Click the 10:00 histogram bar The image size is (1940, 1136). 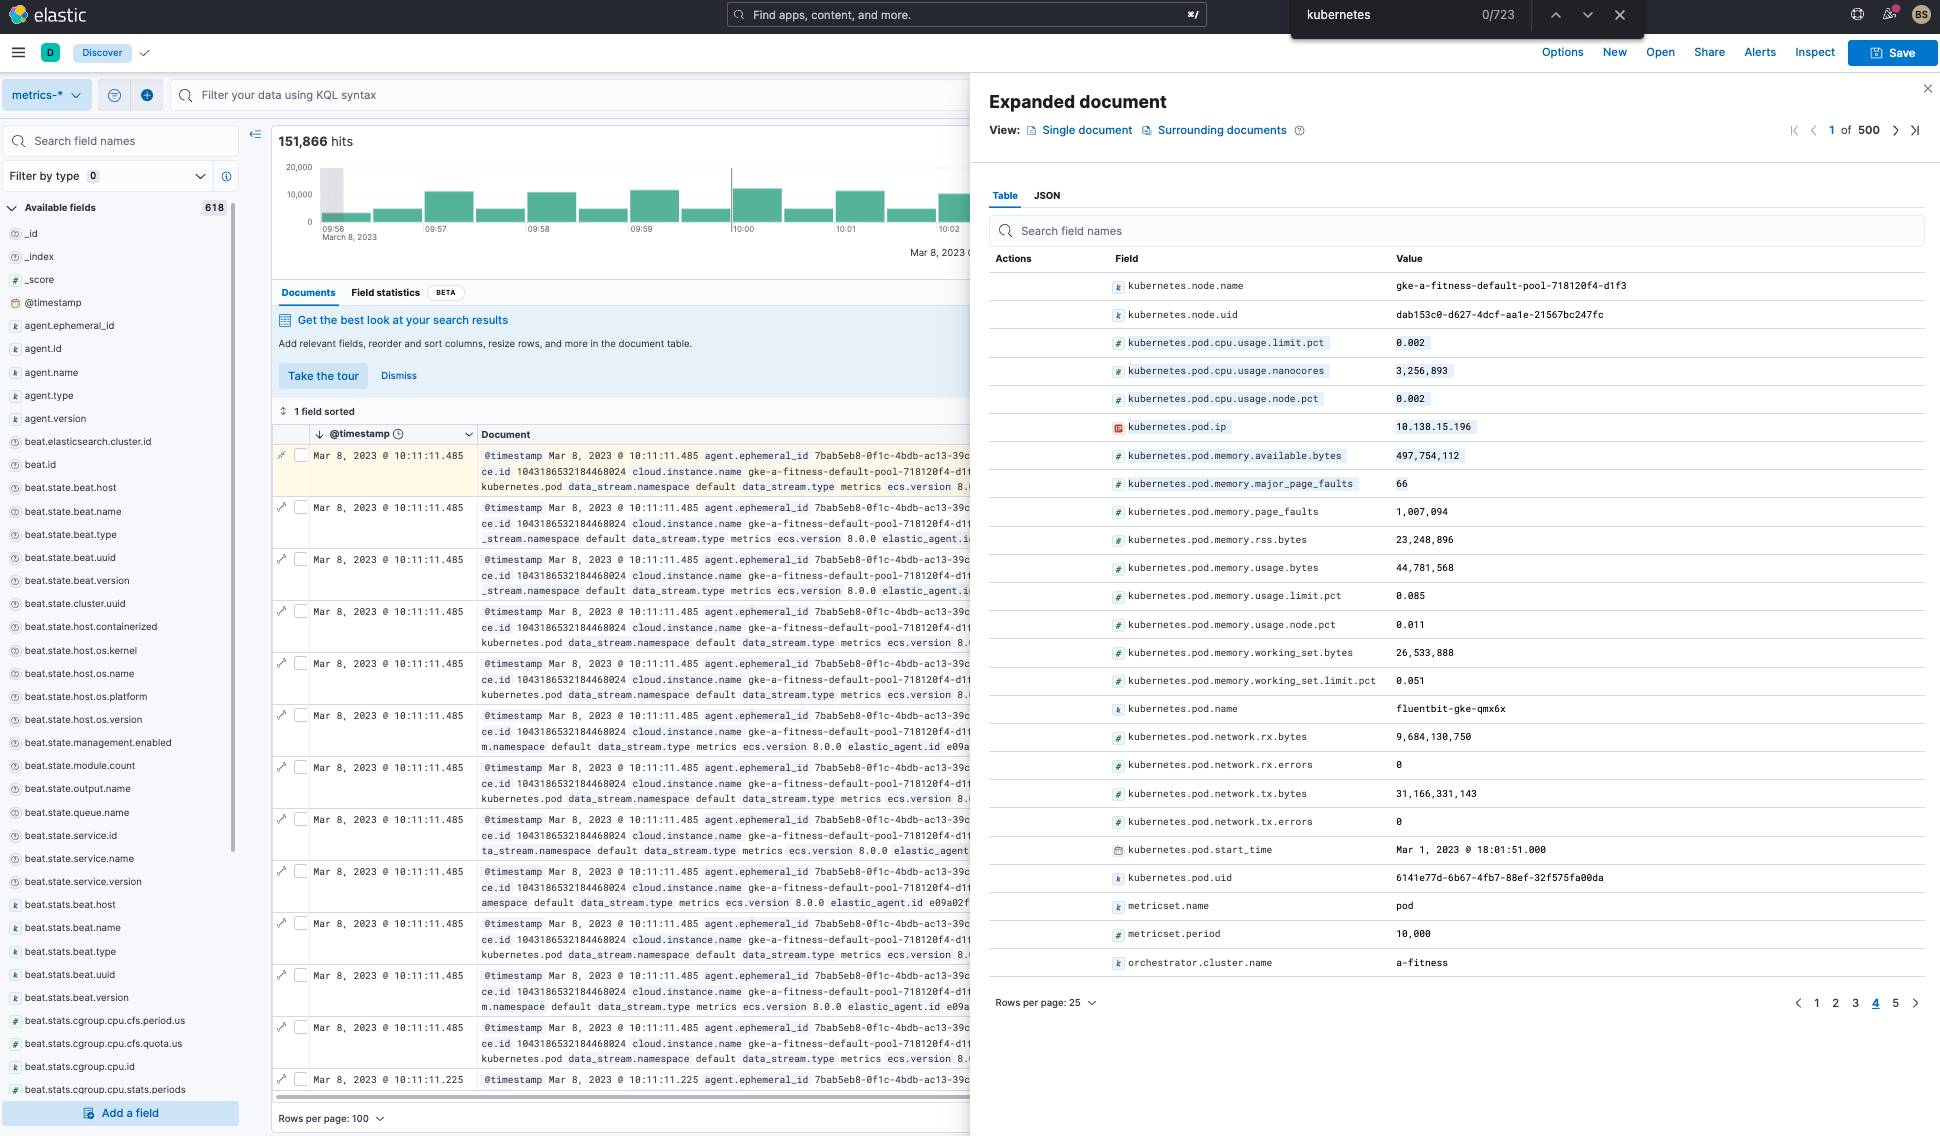[x=757, y=204]
